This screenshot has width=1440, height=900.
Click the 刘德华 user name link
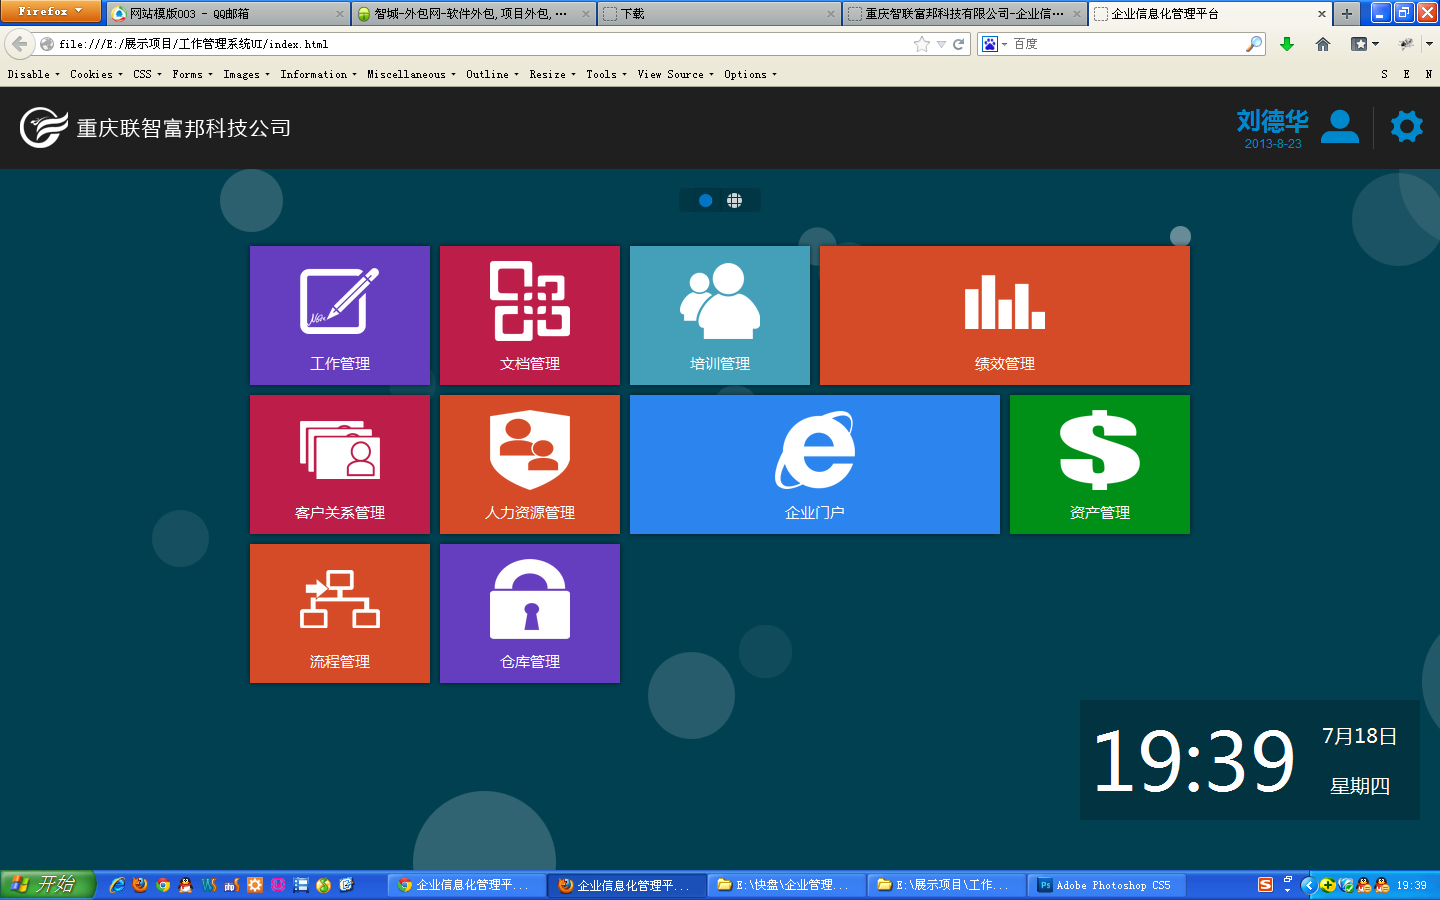[1272, 121]
